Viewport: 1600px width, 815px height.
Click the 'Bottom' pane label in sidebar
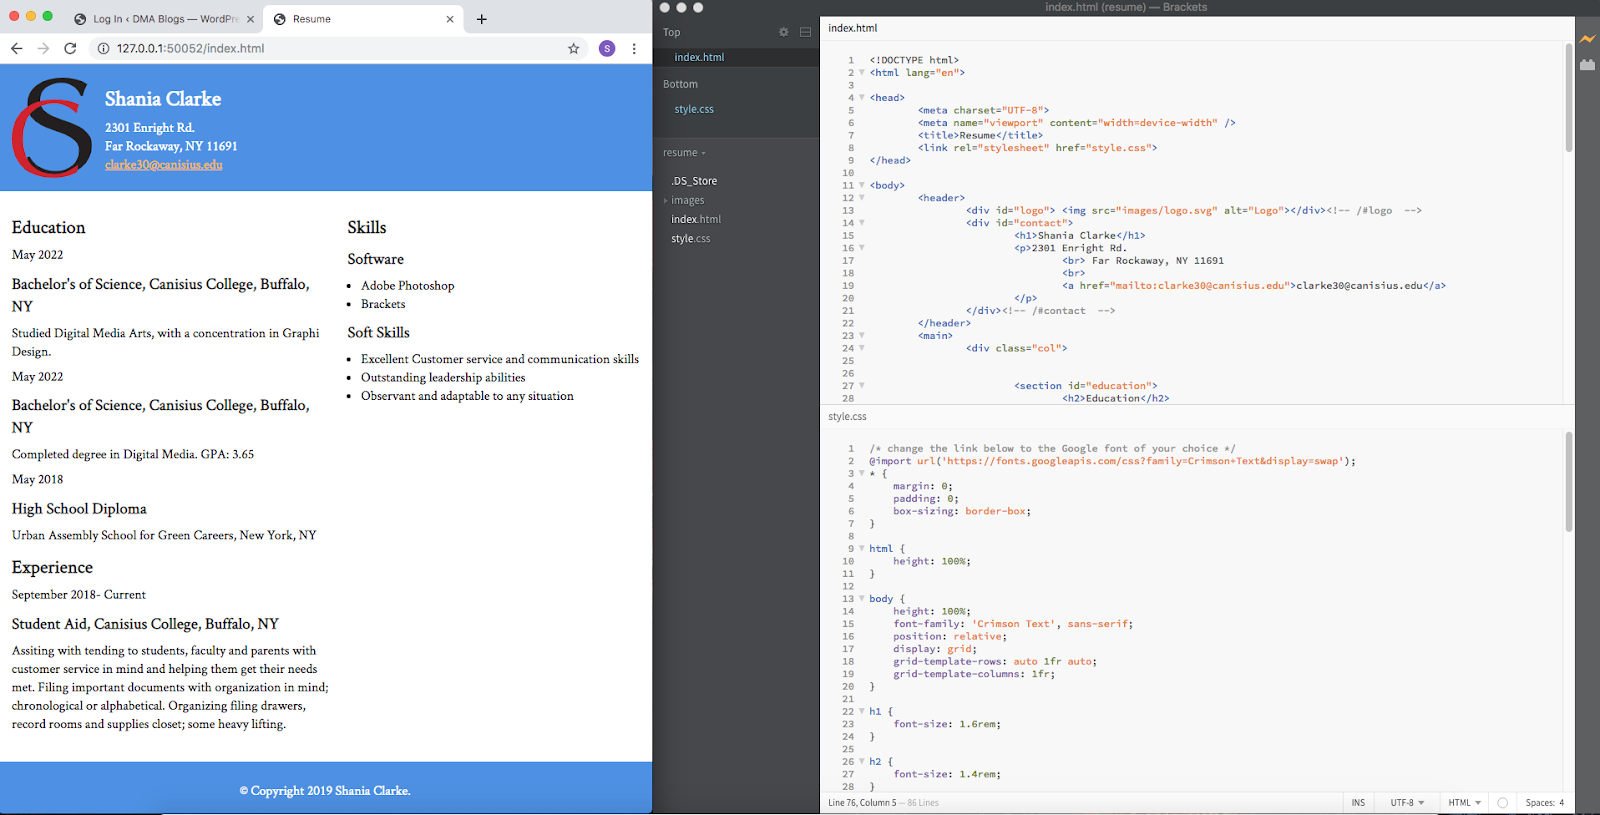(x=680, y=84)
